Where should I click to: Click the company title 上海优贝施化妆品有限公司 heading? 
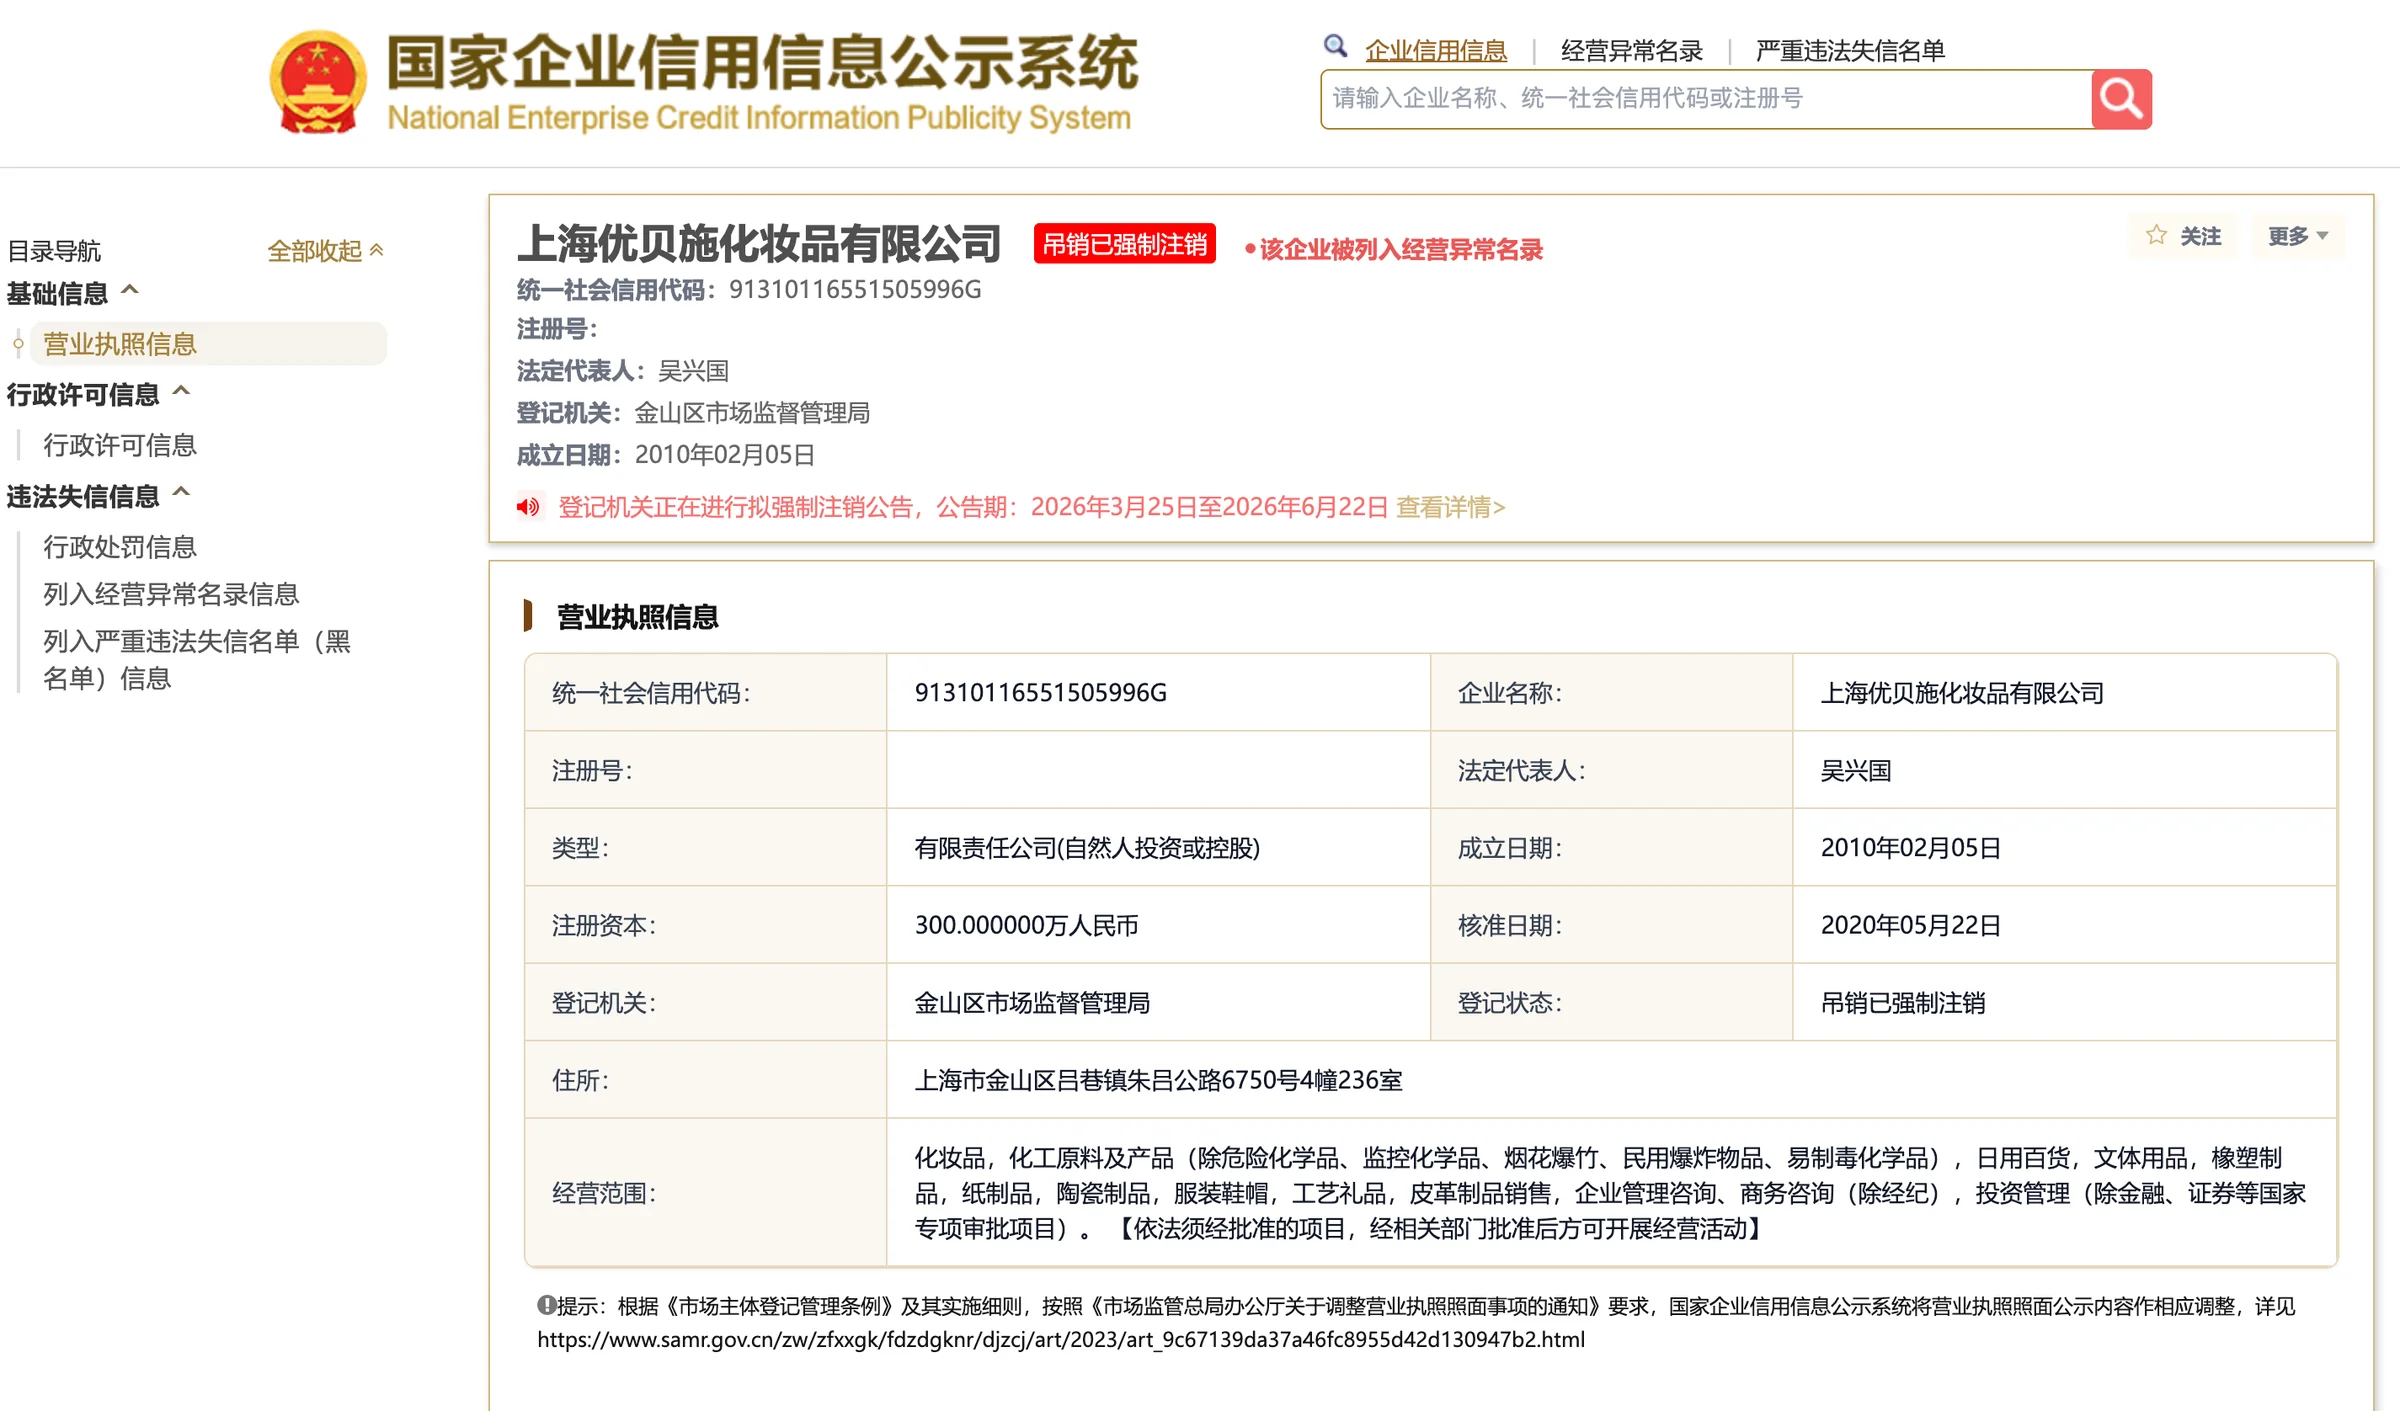pos(759,243)
